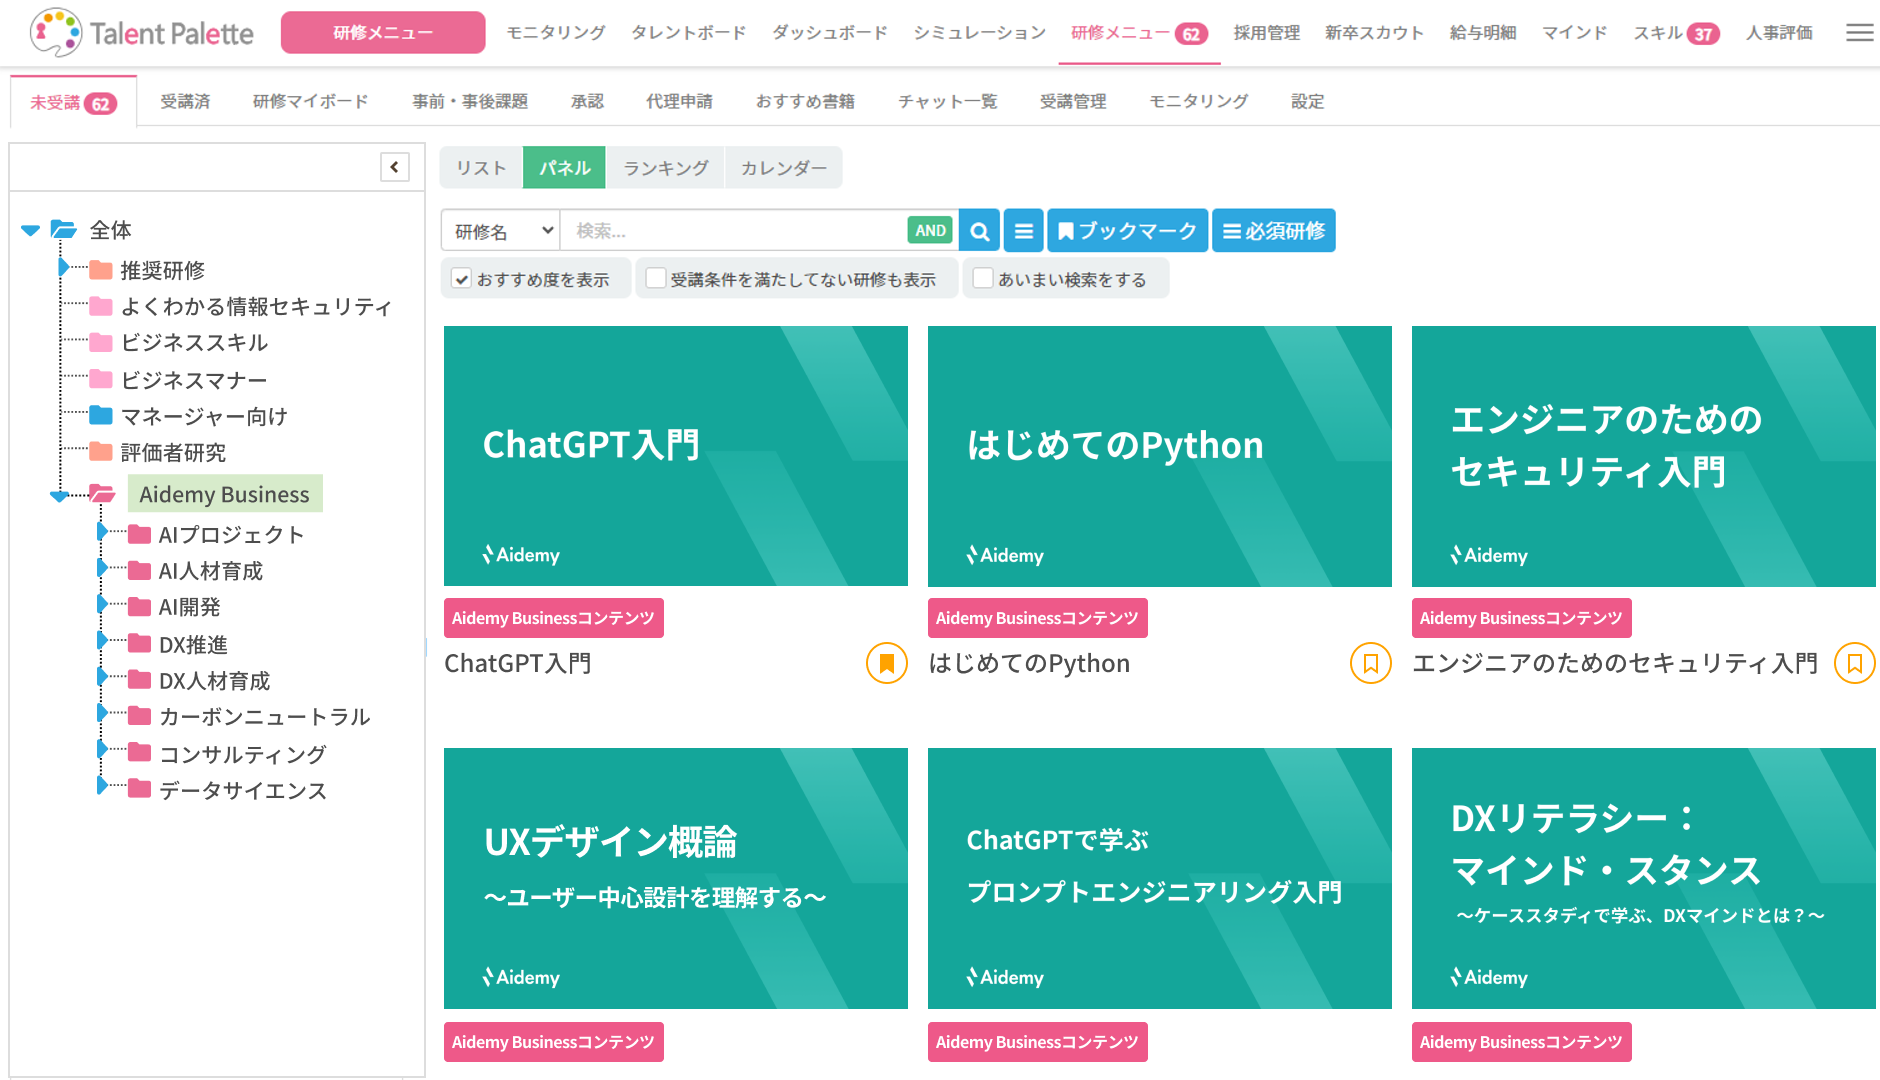Open the hamburger menu at top right
1880x1080 pixels.
[1859, 32]
